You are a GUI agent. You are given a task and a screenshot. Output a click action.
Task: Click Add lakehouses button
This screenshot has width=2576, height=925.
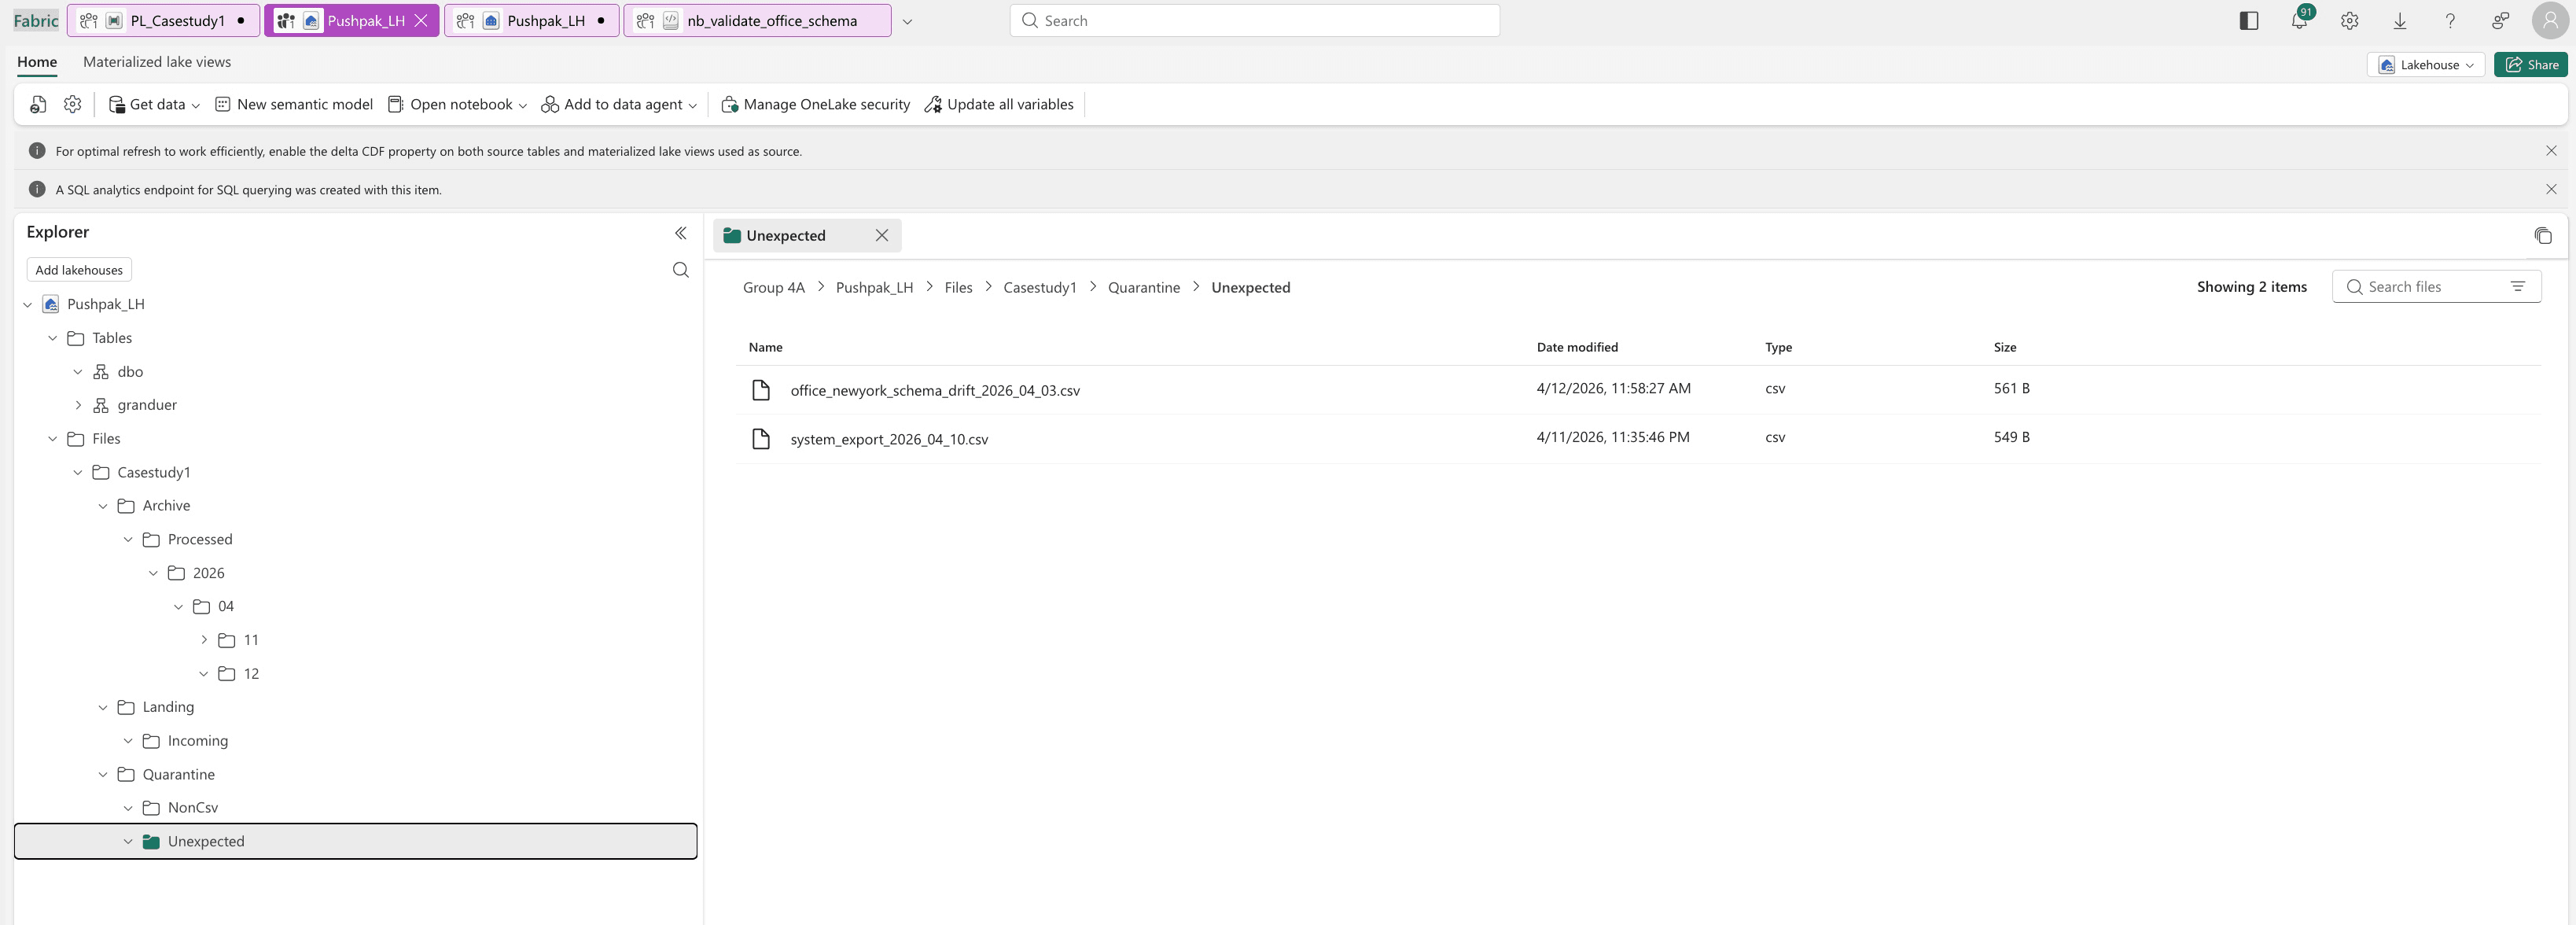(79, 270)
